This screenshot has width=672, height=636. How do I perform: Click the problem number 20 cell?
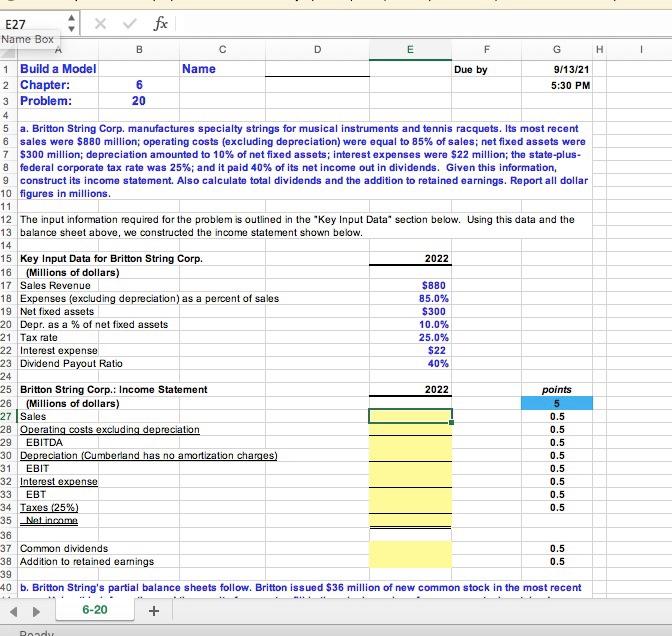pos(138,101)
